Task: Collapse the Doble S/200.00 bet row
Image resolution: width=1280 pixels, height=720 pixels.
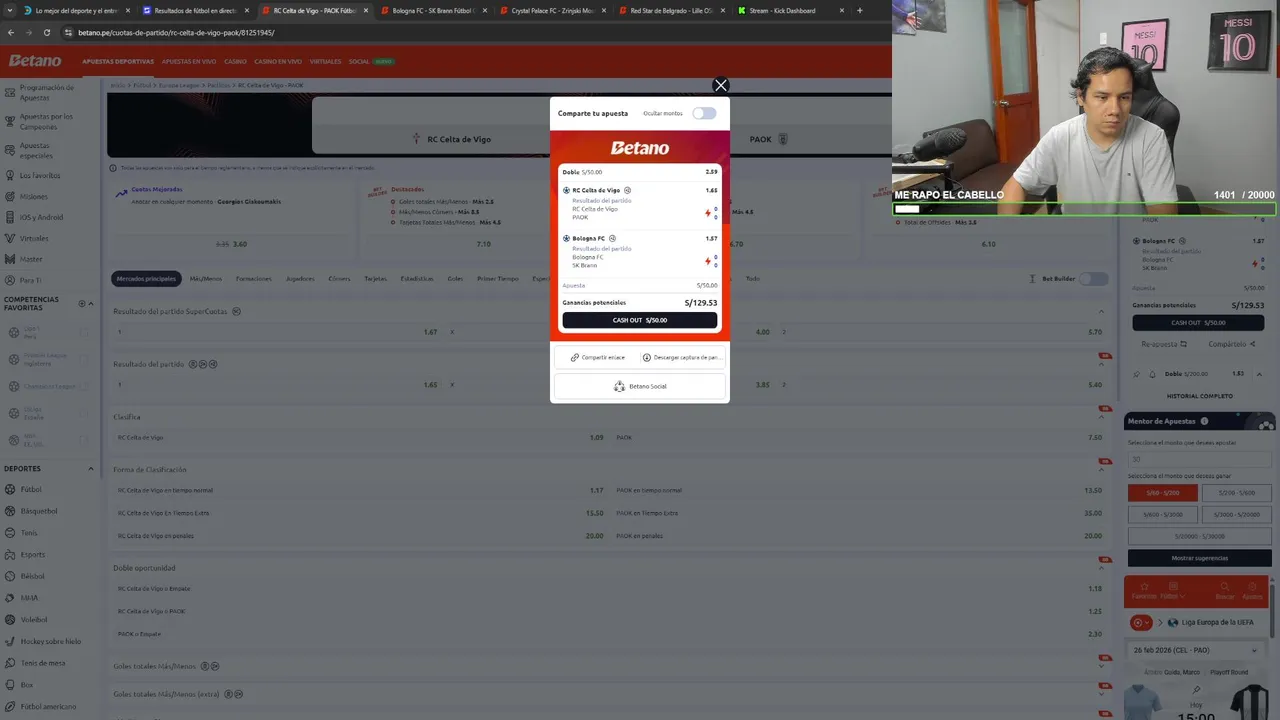Action: click(x=1259, y=374)
